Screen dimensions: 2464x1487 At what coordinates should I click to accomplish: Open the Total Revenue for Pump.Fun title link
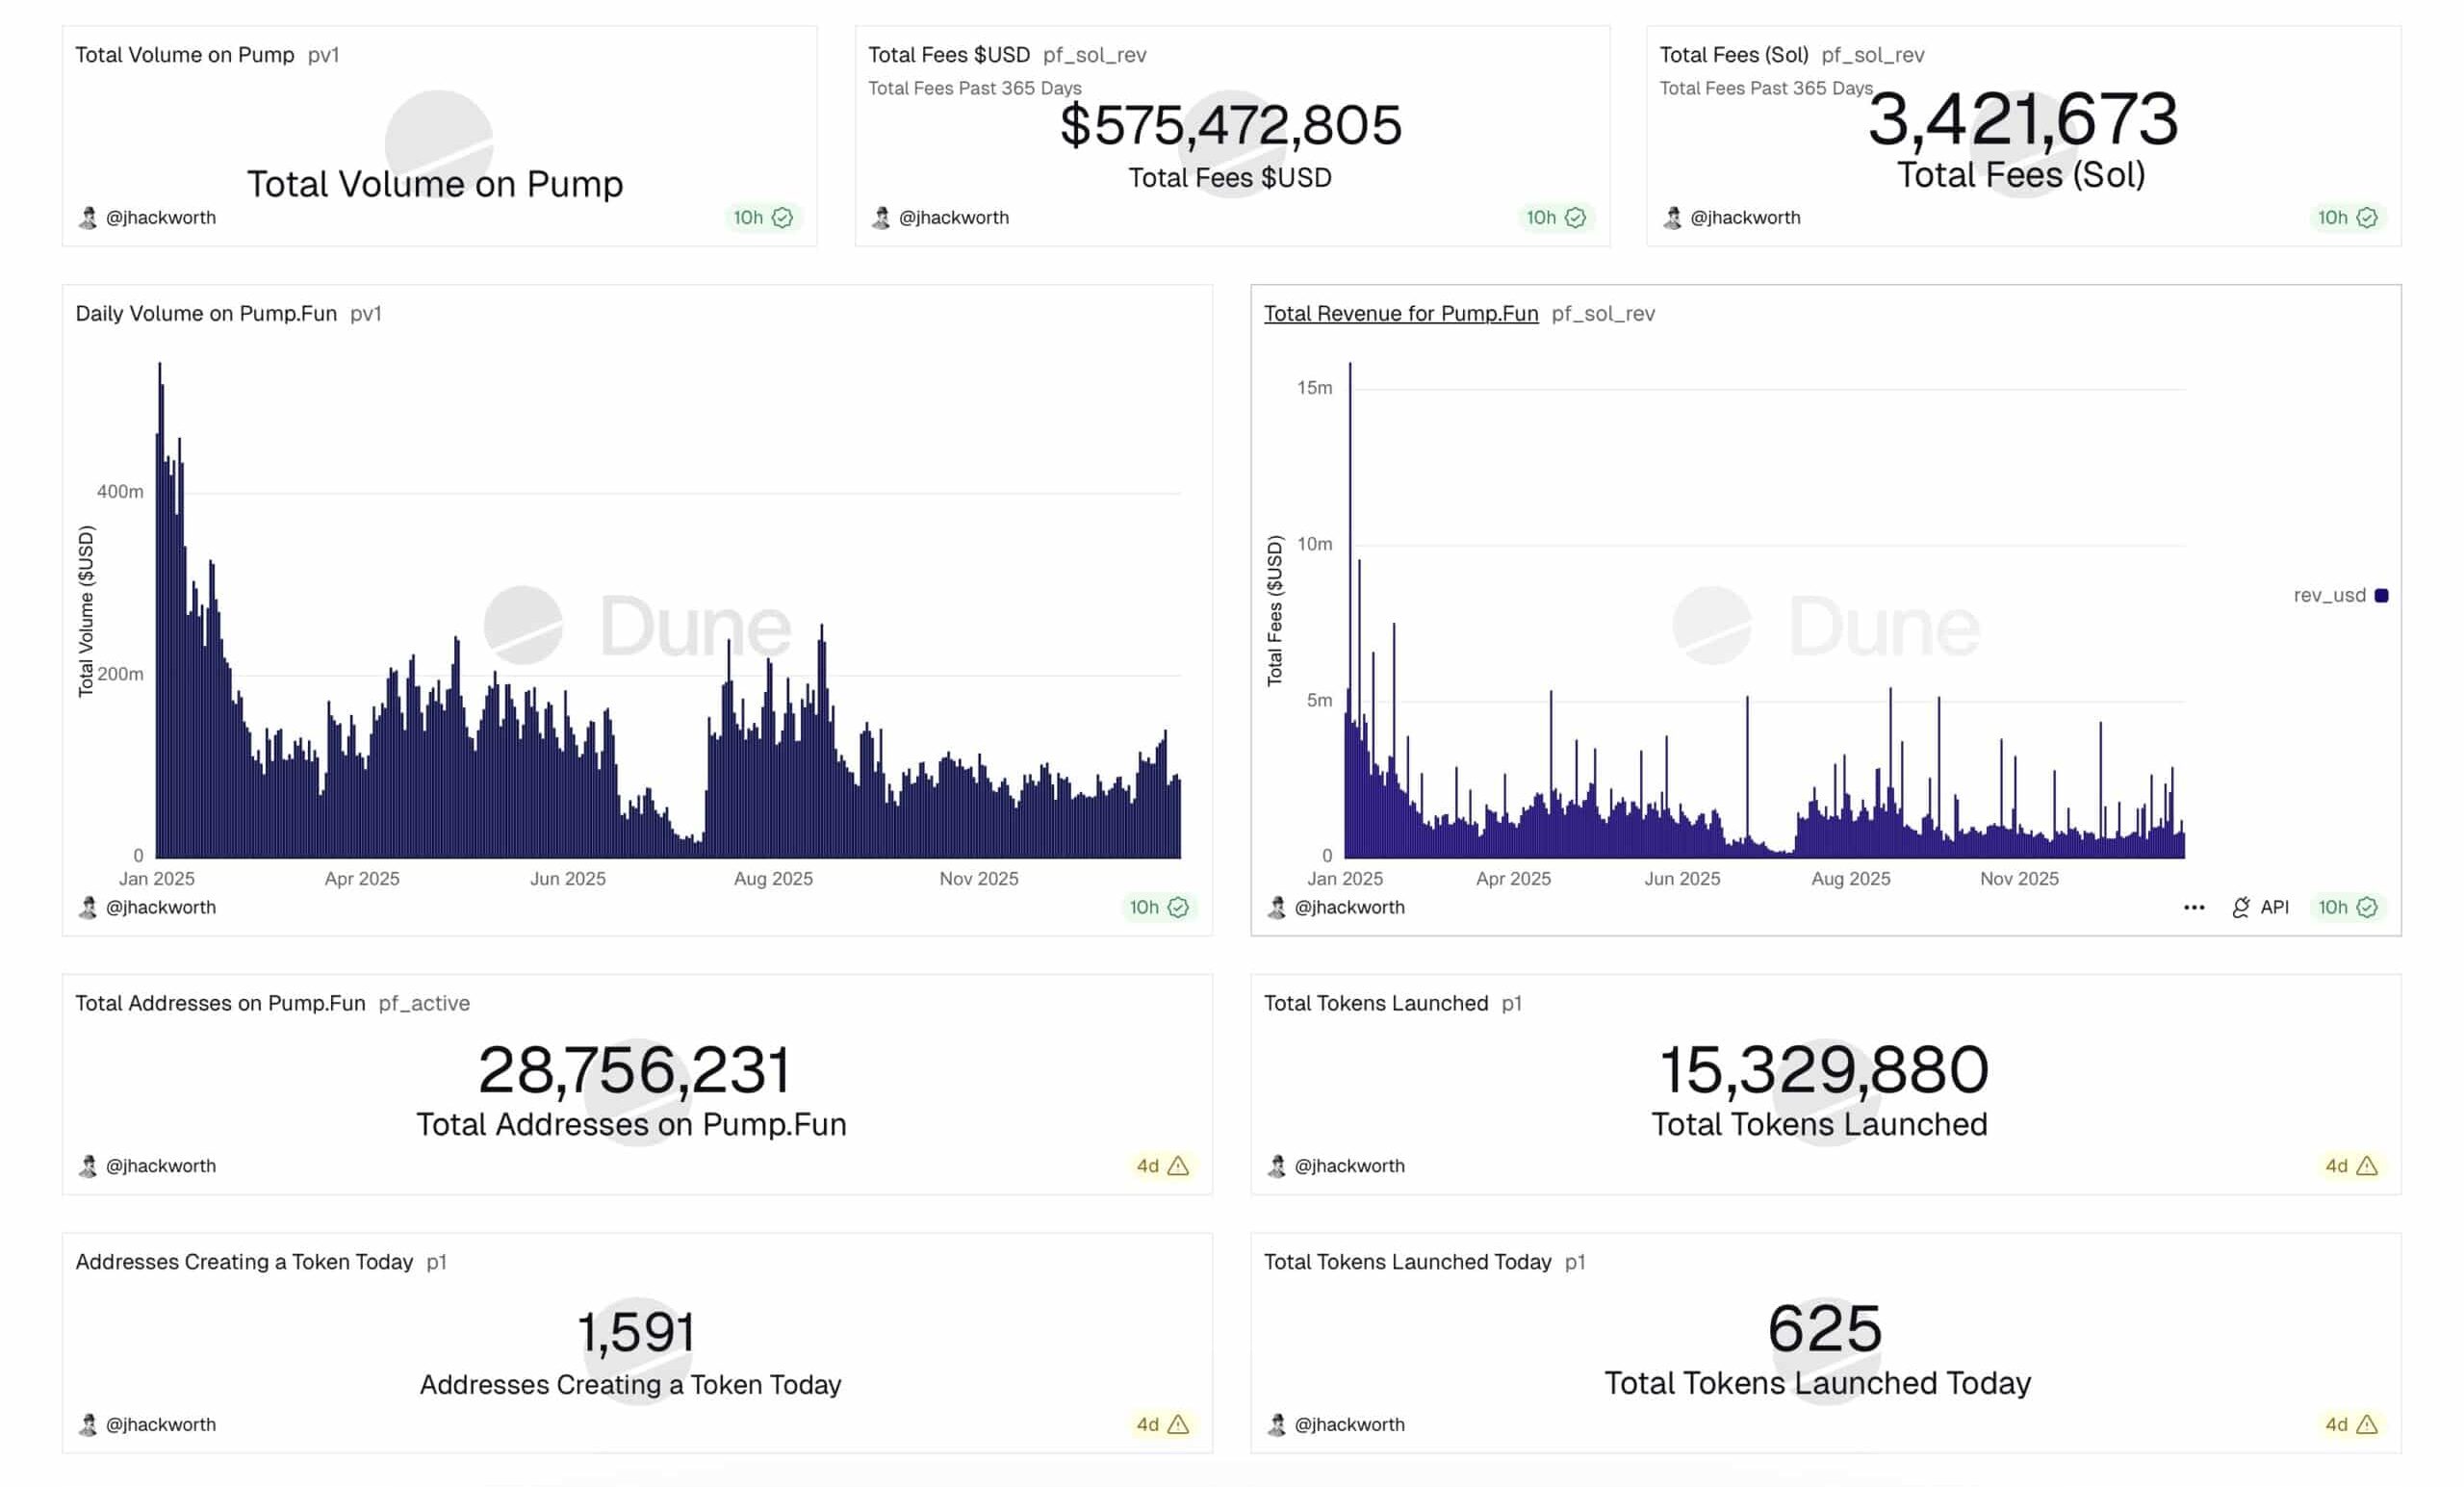click(1401, 313)
